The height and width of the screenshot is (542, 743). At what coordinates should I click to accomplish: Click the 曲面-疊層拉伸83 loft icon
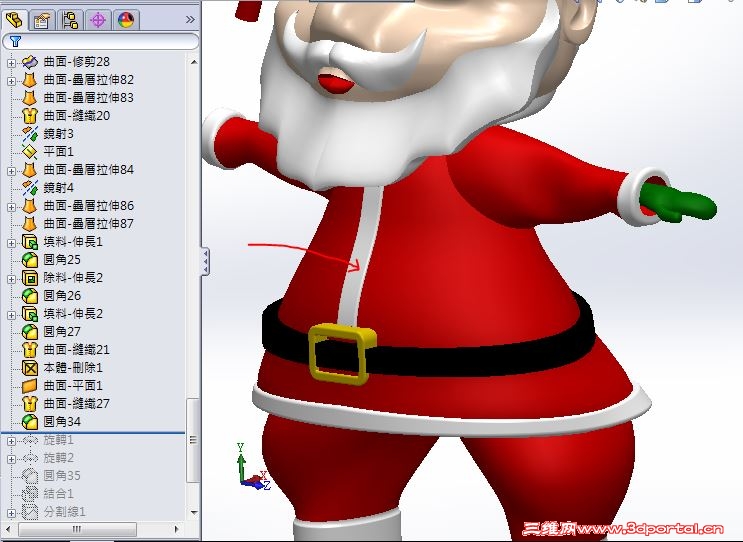pyautogui.click(x=30, y=98)
